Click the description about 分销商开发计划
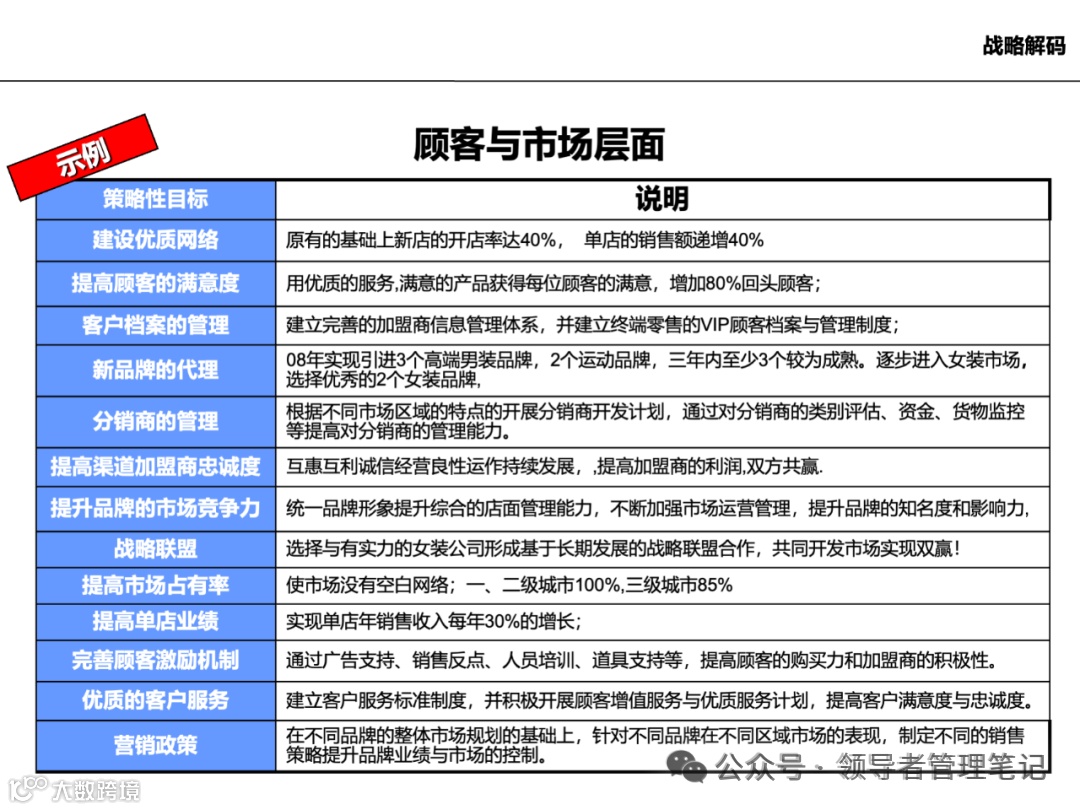The width and height of the screenshot is (1080, 810). (656, 421)
